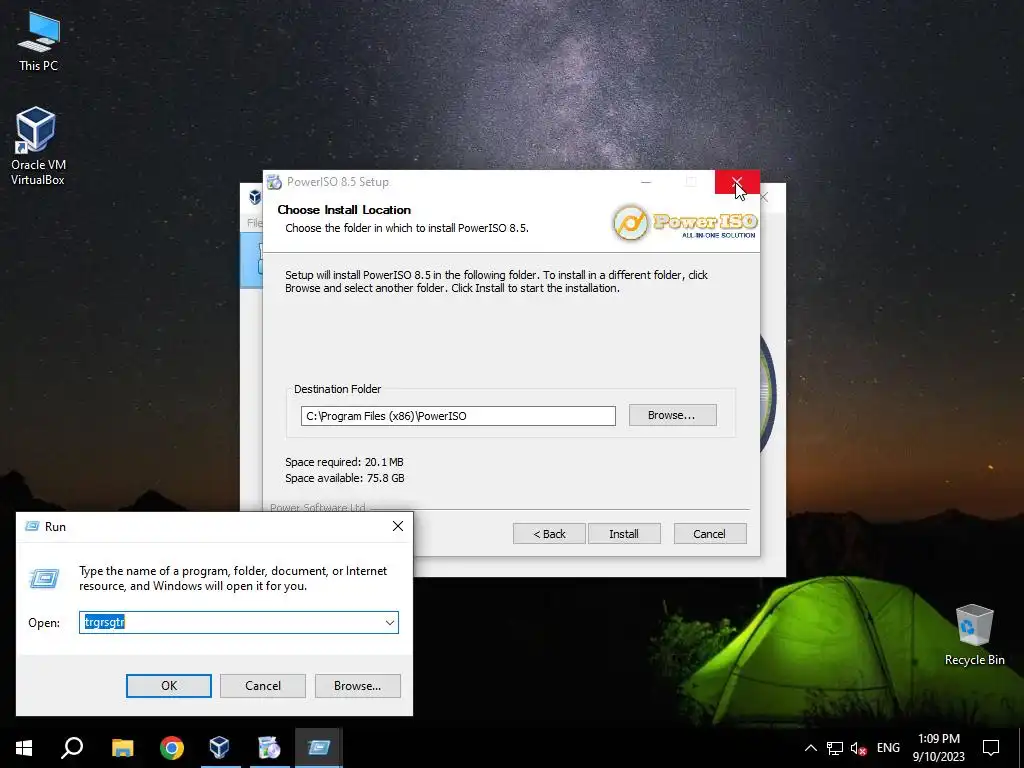Minimize the PowerISO 8.5 Setup window

pyautogui.click(x=646, y=182)
